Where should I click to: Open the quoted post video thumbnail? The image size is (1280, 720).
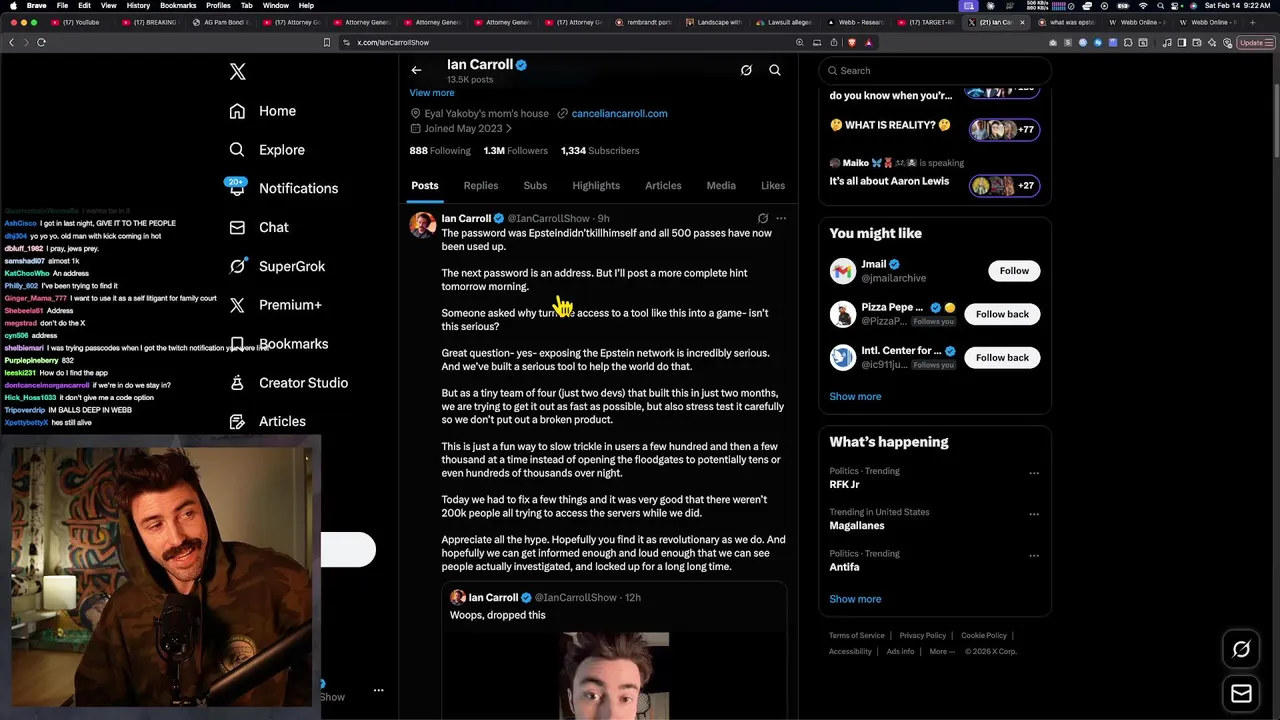[x=614, y=675]
